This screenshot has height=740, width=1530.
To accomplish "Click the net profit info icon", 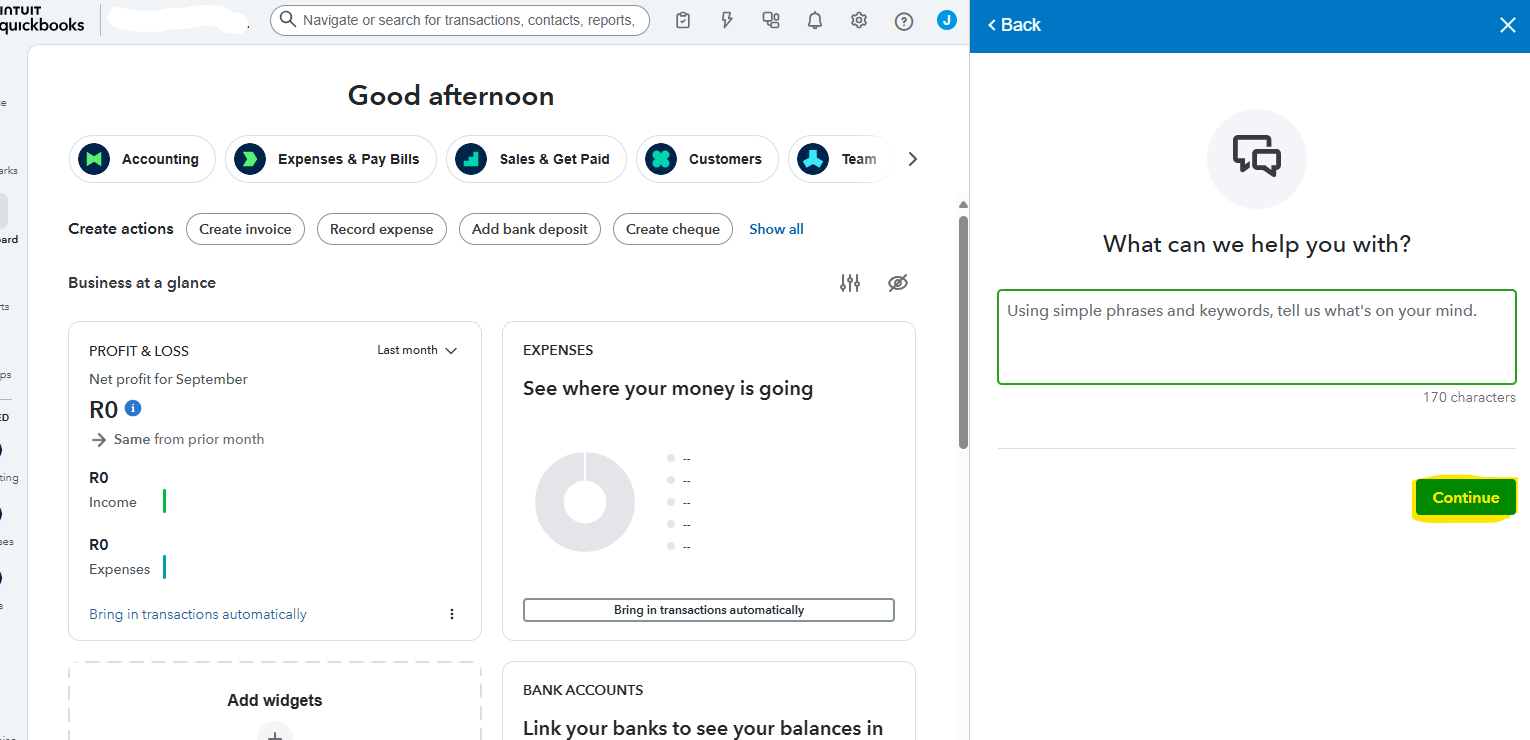I will (x=133, y=408).
